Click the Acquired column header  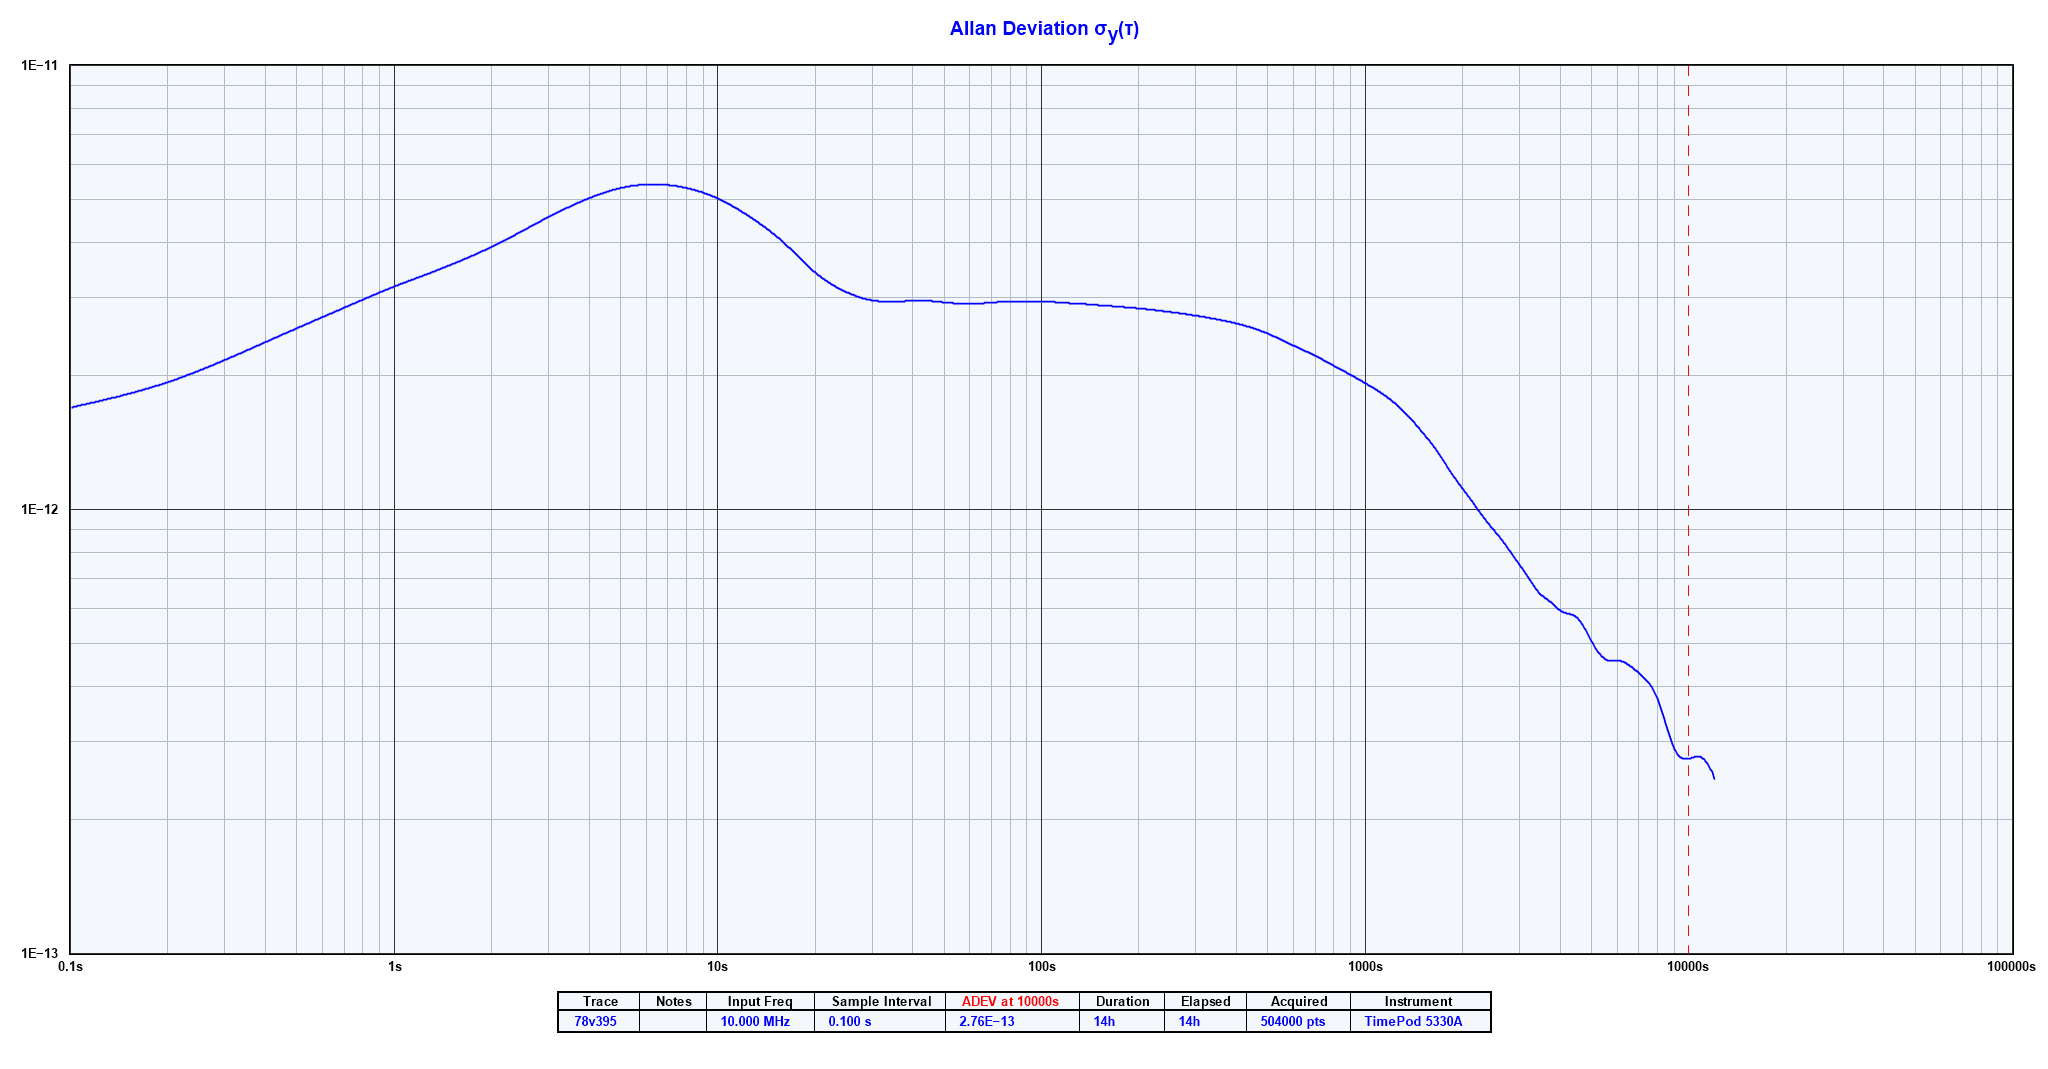1299,1001
